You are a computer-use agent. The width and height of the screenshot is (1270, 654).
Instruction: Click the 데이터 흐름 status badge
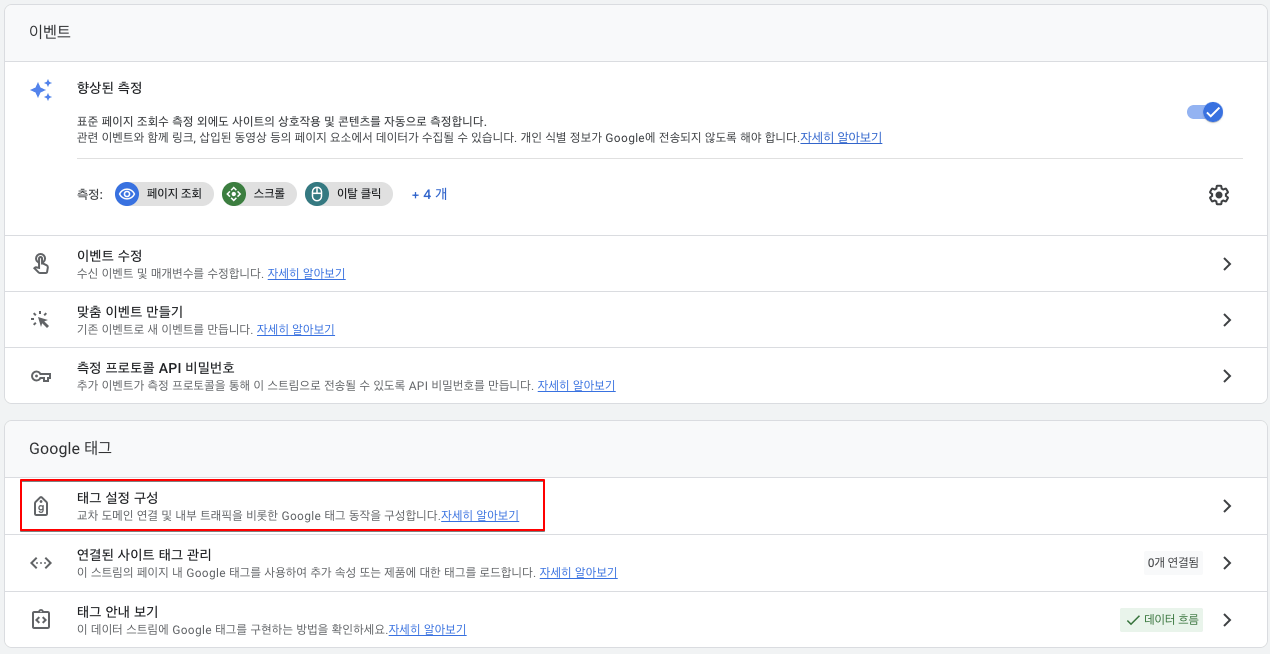pyautogui.click(x=1162, y=620)
